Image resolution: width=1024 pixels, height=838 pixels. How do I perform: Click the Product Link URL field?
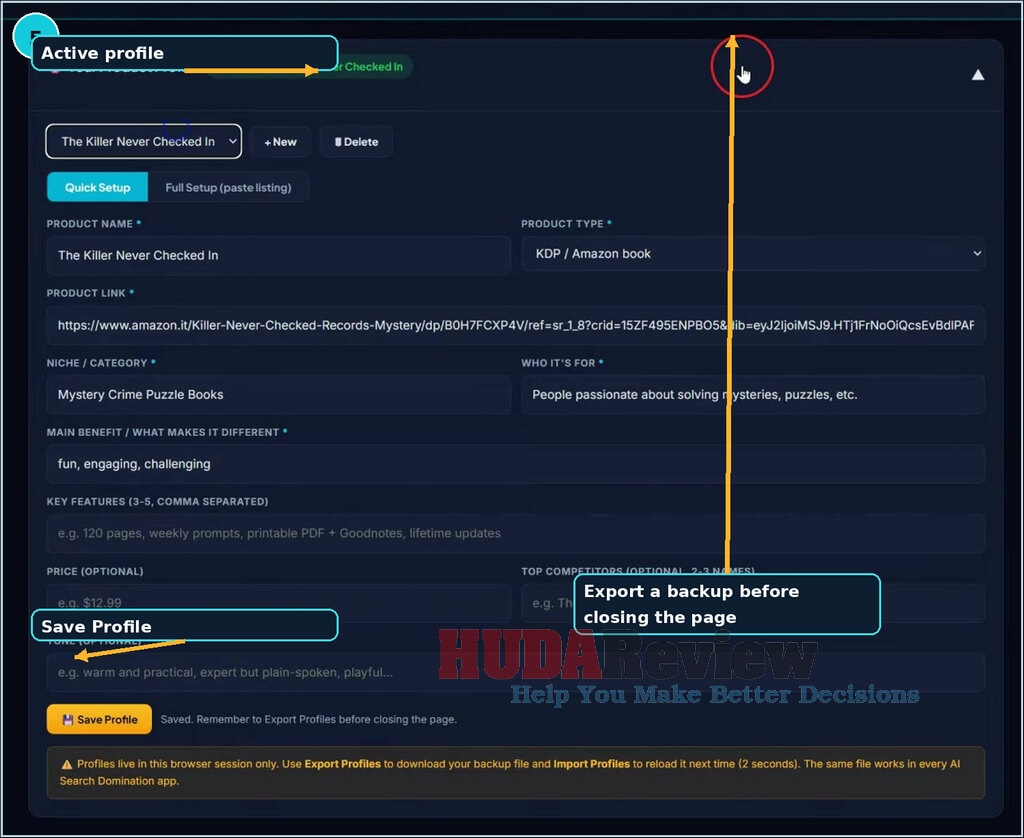[x=515, y=325]
